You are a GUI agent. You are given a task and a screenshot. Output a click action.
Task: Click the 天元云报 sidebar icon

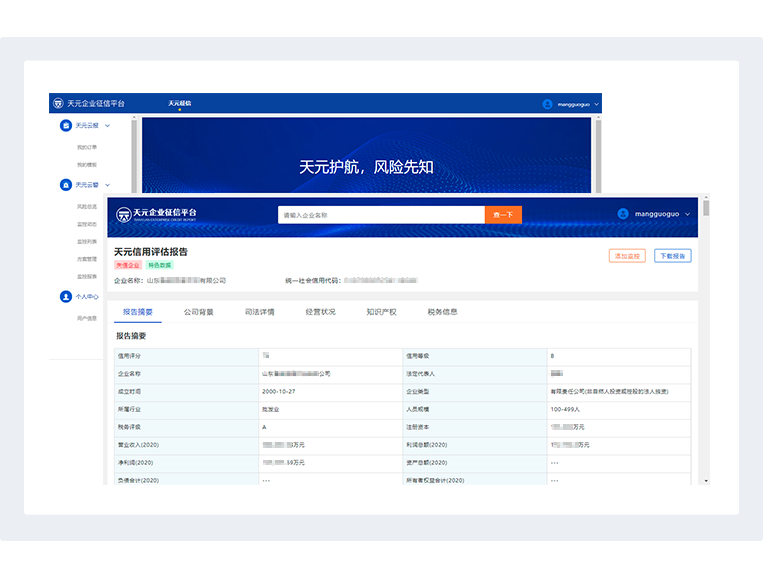[x=66, y=126]
